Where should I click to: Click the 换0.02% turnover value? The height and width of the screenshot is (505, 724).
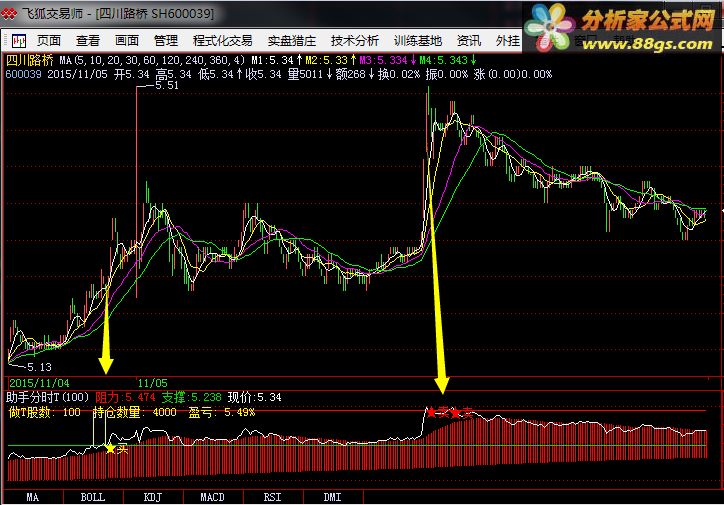point(399,74)
